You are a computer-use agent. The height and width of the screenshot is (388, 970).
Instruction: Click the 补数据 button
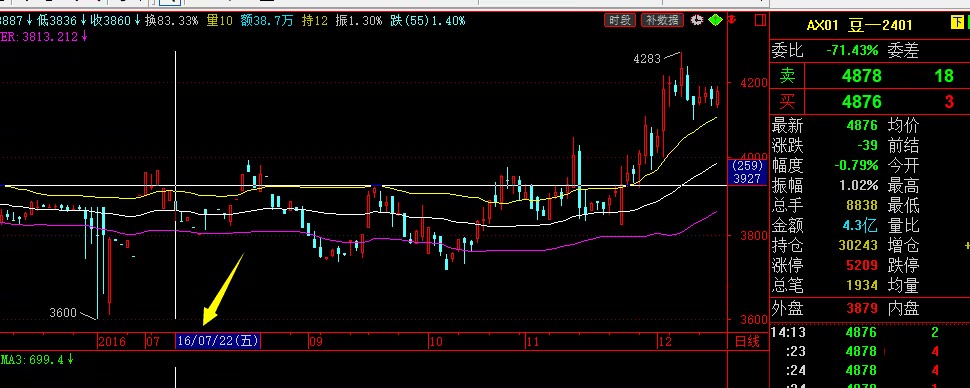coord(664,20)
